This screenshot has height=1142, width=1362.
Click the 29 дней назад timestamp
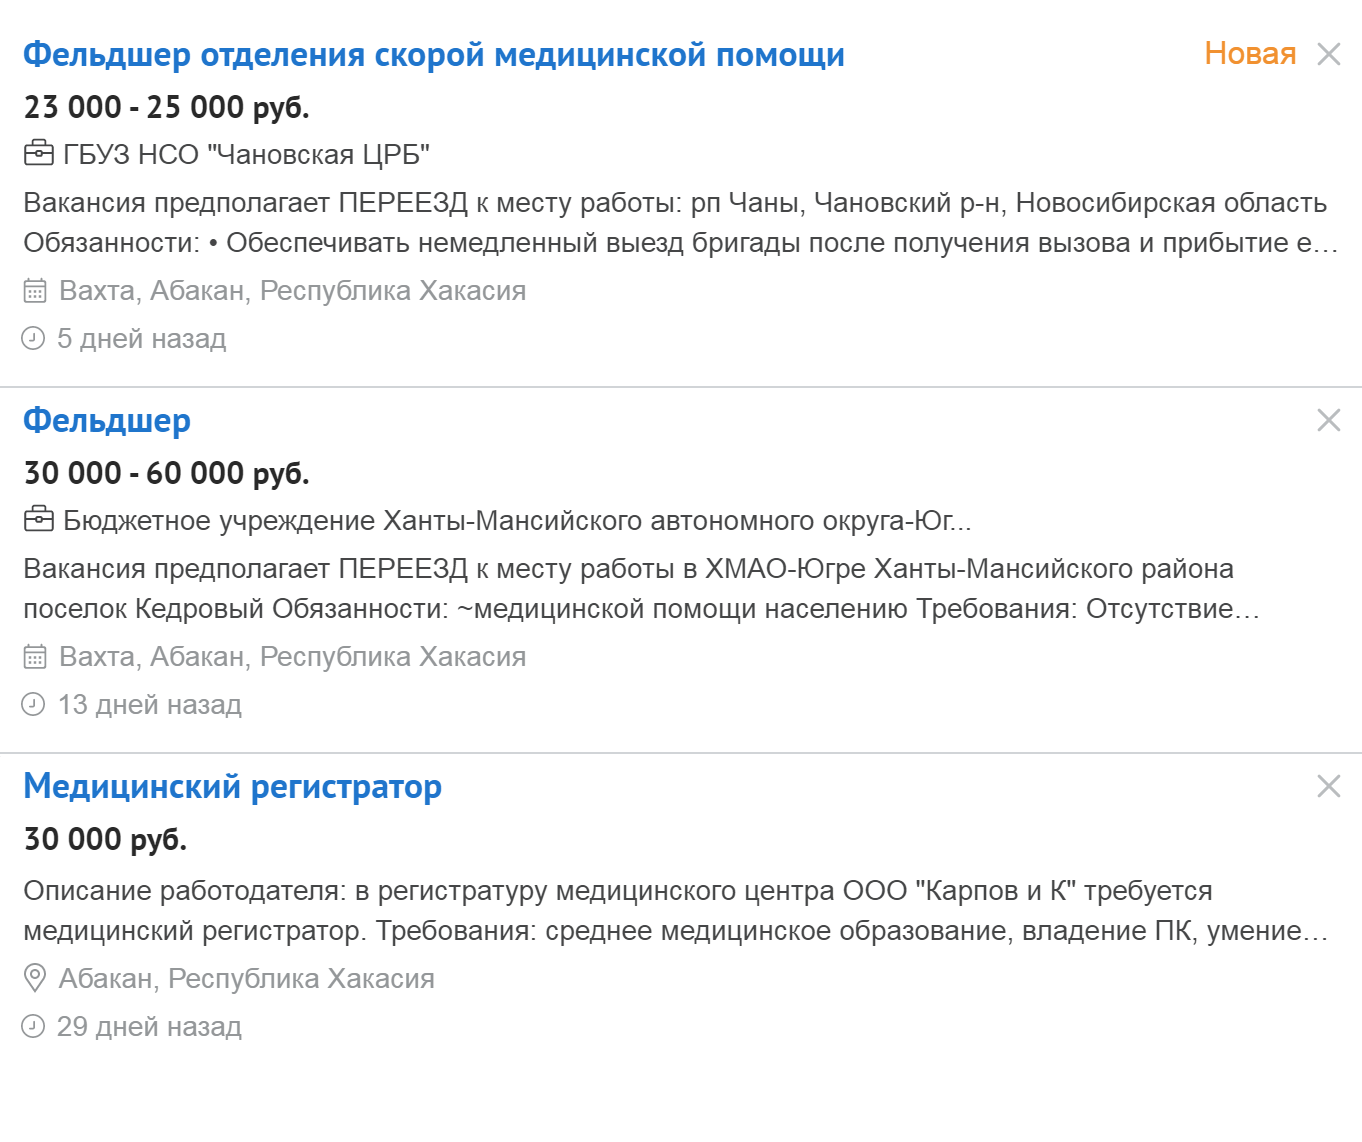pyautogui.click(x=150, y=1026)
